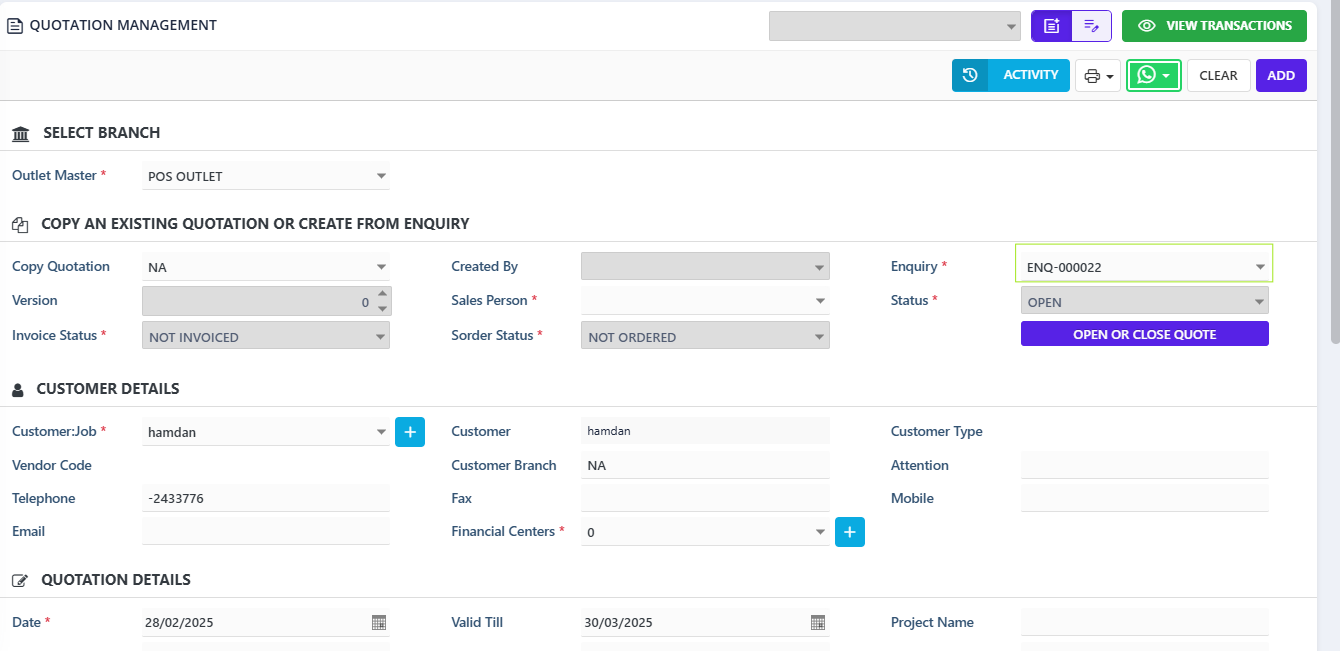Click the edit list icon button
This screenshot has height=651, width=1340.
point(1091,26)
